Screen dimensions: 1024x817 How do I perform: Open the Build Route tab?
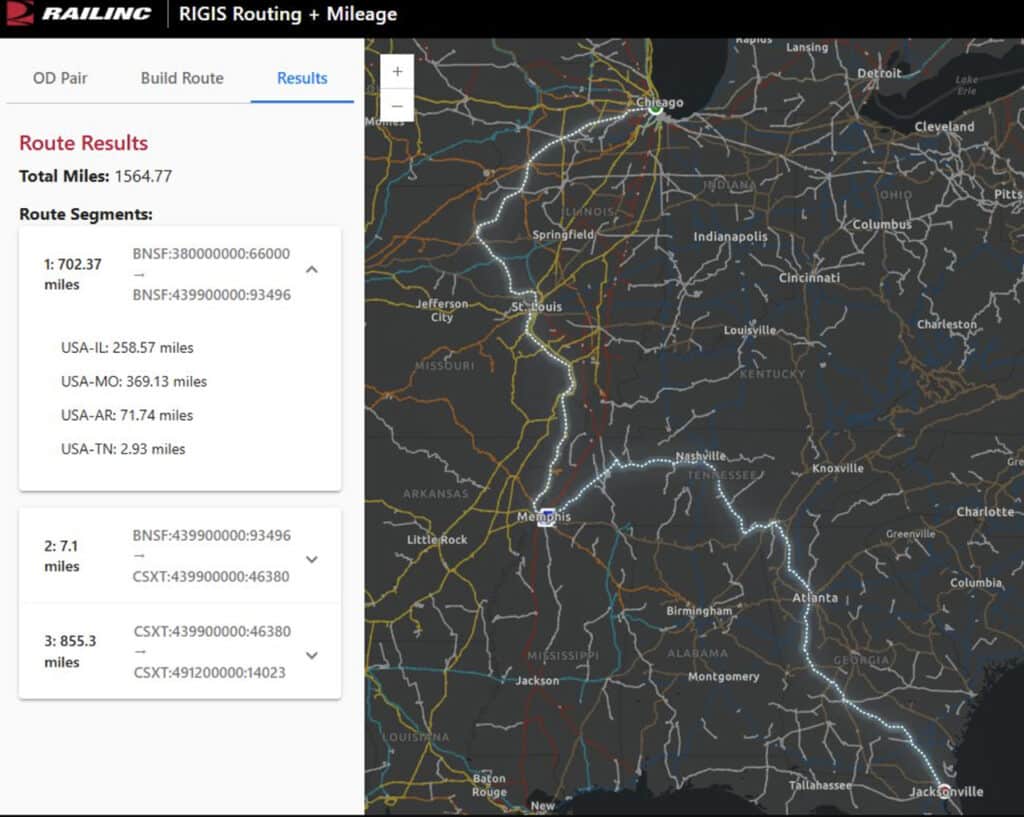pos(182,78)
